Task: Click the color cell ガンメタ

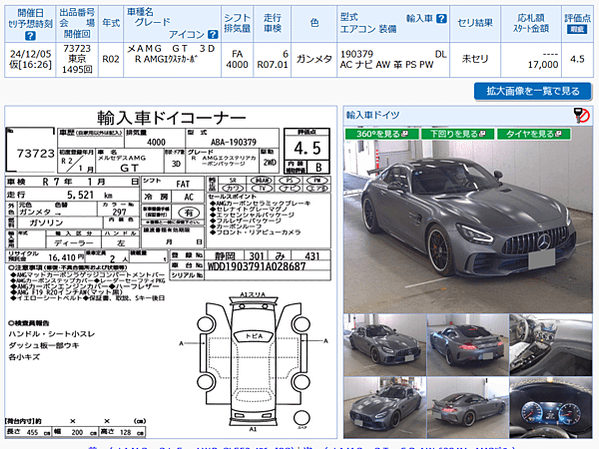Action: pyautogui.click(x=314, y=59)
